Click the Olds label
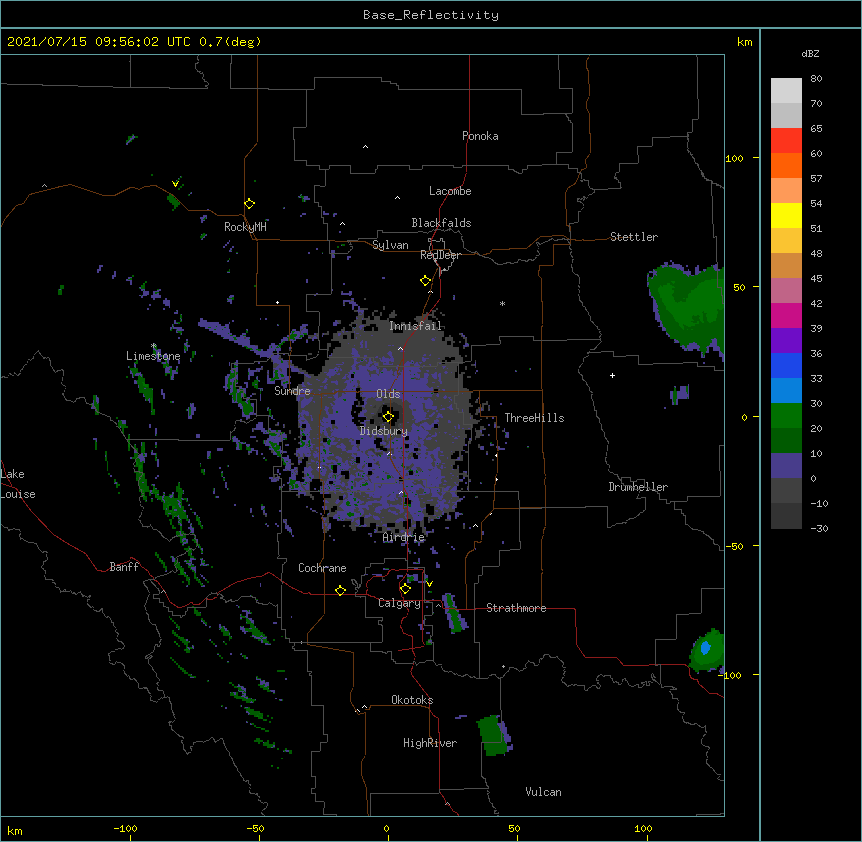This screenshot has width=862, height=842. (388, 394)
